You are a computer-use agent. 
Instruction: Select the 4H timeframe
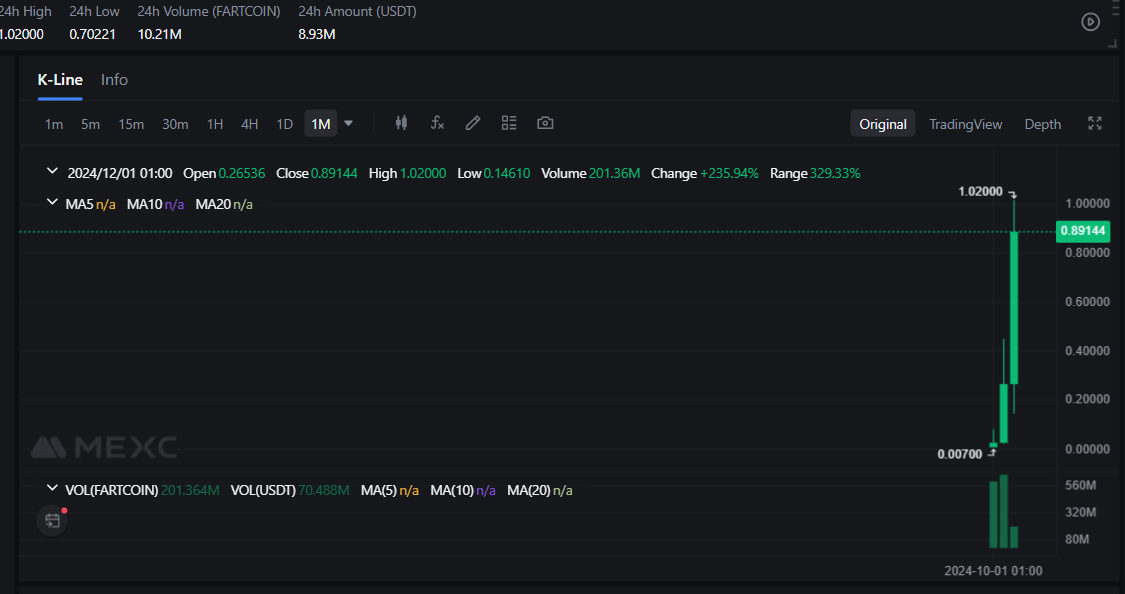coord(250,124)
